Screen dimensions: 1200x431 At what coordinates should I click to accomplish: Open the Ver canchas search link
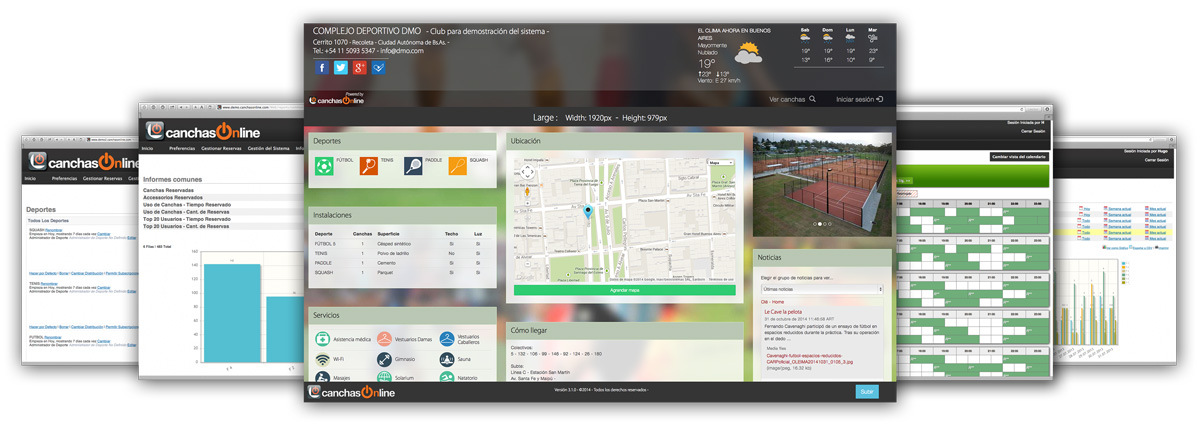pos(793,99)
